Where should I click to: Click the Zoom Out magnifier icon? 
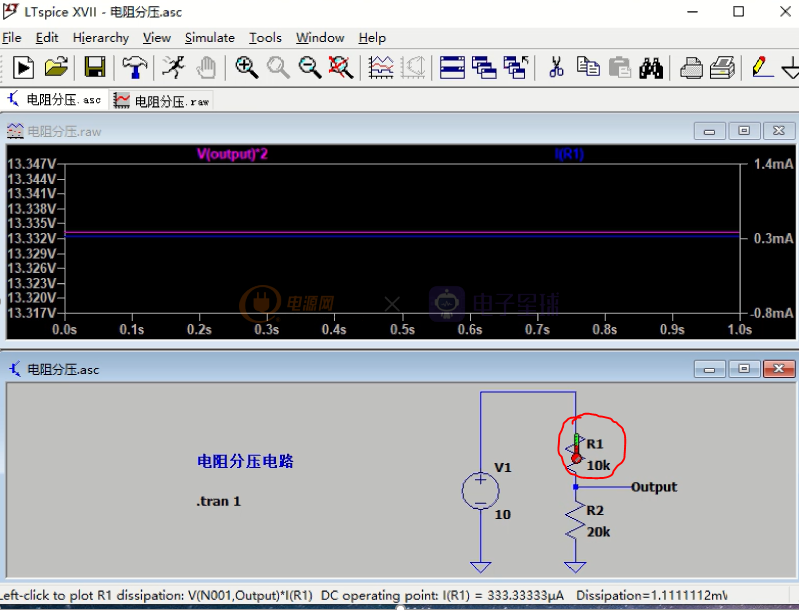310,68
